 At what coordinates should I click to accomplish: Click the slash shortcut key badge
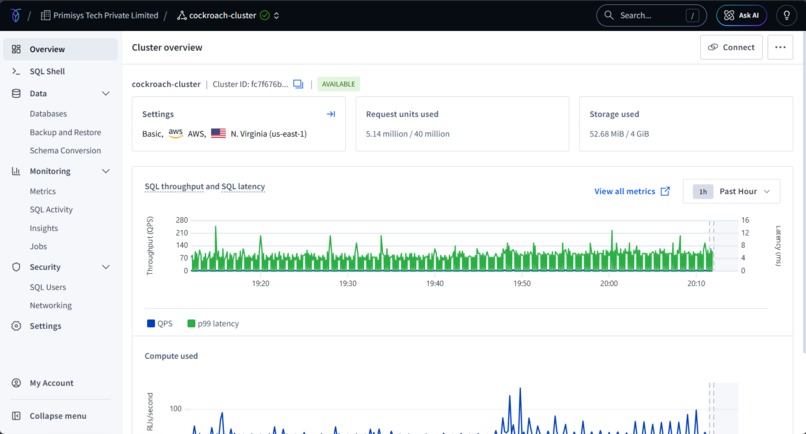pyautogui.click(x=692, y=15)
